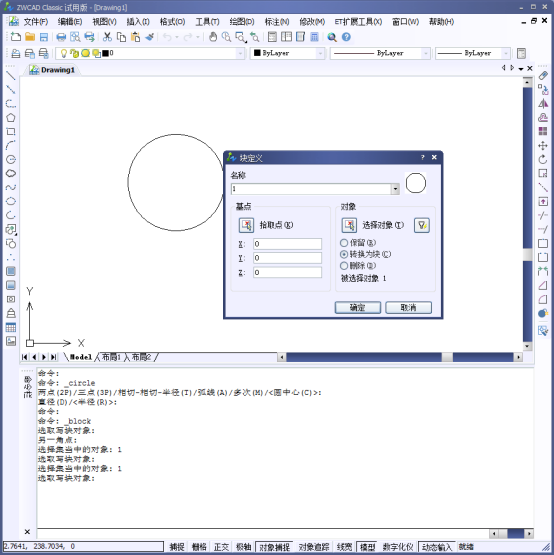Expand the block name dropdown

click(x=395, y=189)
